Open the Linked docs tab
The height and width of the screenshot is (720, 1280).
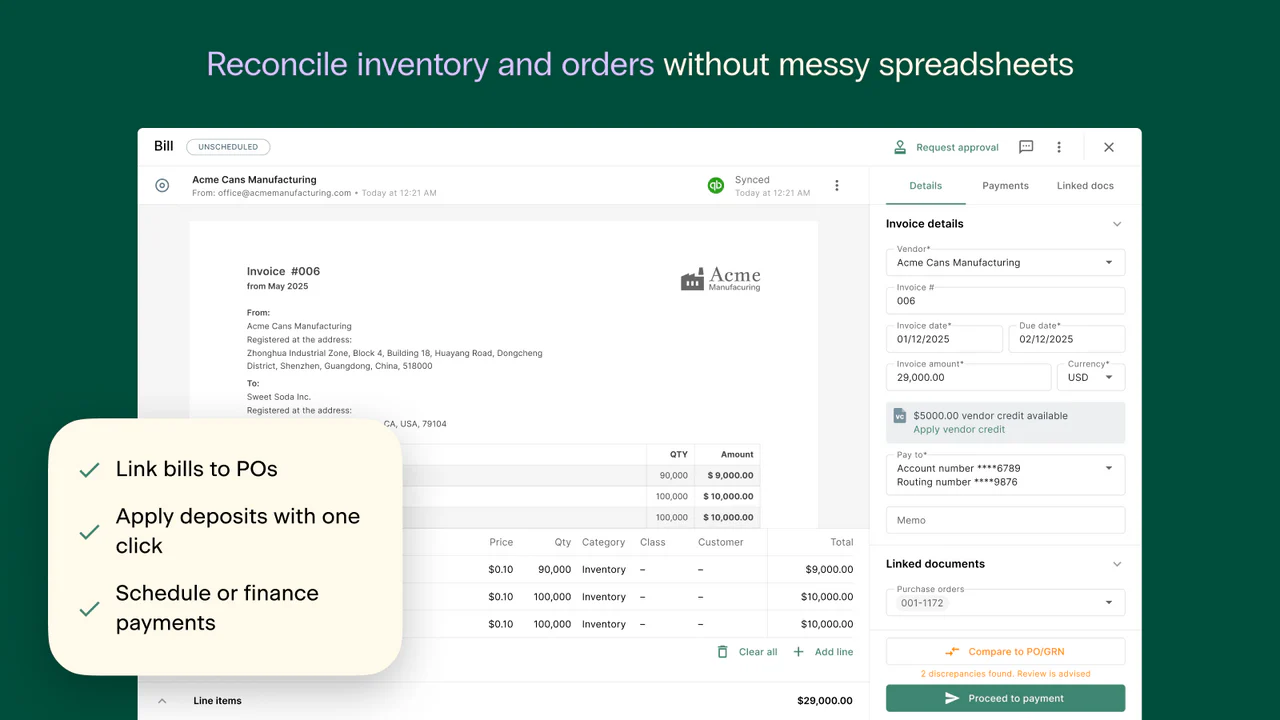point(1085,185)
